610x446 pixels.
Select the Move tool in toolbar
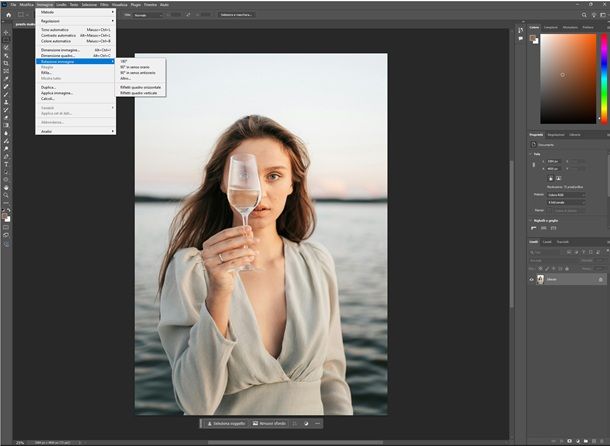click(x=6, y=32)
